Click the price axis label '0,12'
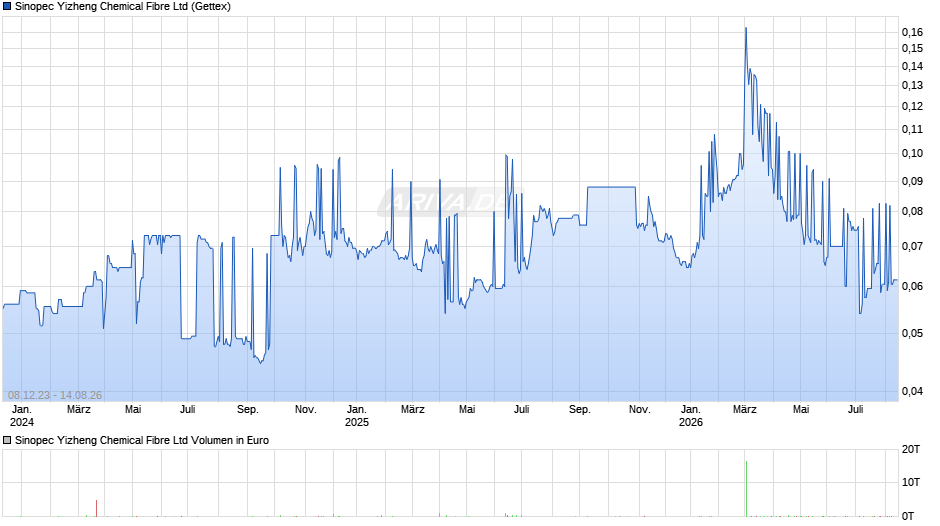Screen dimensions: 940x526 click(912, 106)
